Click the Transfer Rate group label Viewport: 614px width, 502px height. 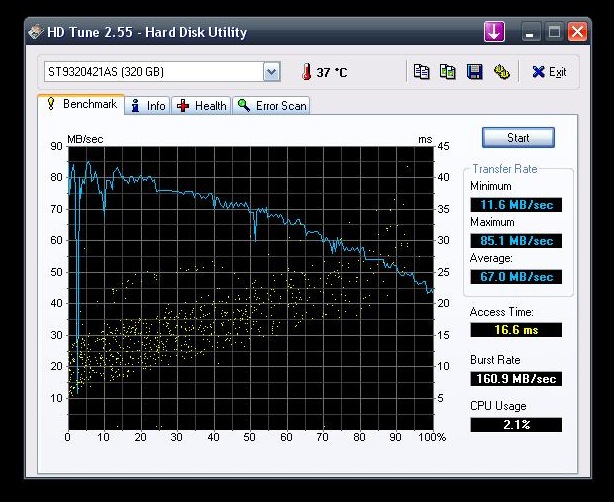pos(505,169)
